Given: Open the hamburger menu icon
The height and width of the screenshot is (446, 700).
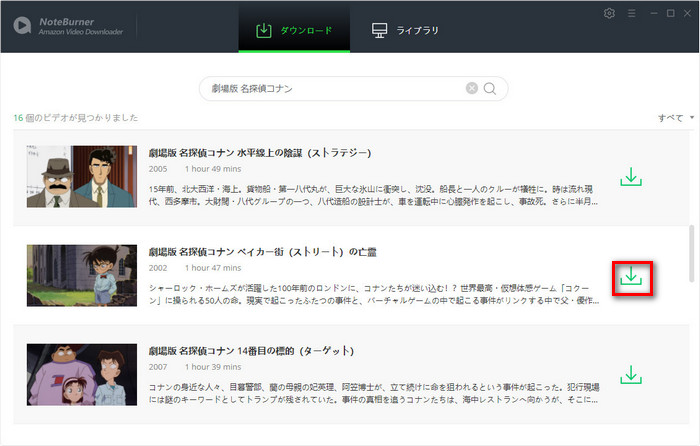Looking at the screenshot, I should coord(631,13).
